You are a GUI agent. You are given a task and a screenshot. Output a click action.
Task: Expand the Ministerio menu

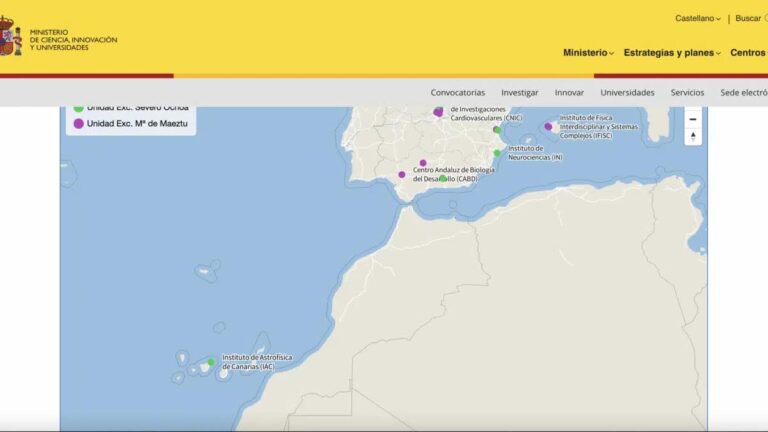588,53
